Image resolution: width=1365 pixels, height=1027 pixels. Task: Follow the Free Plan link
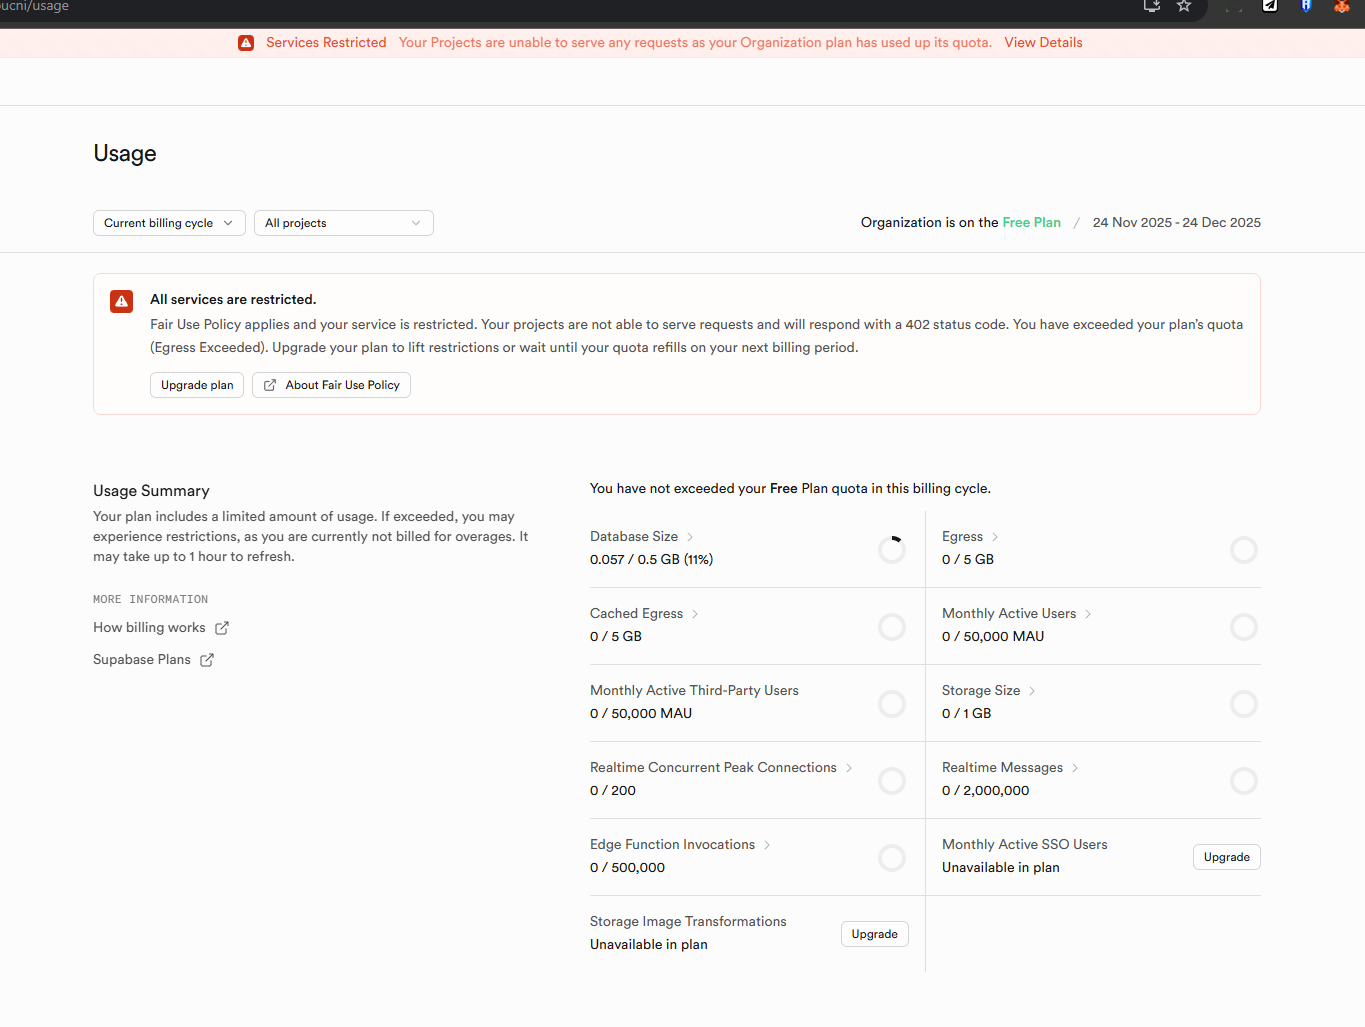(x=1031, y=222)
